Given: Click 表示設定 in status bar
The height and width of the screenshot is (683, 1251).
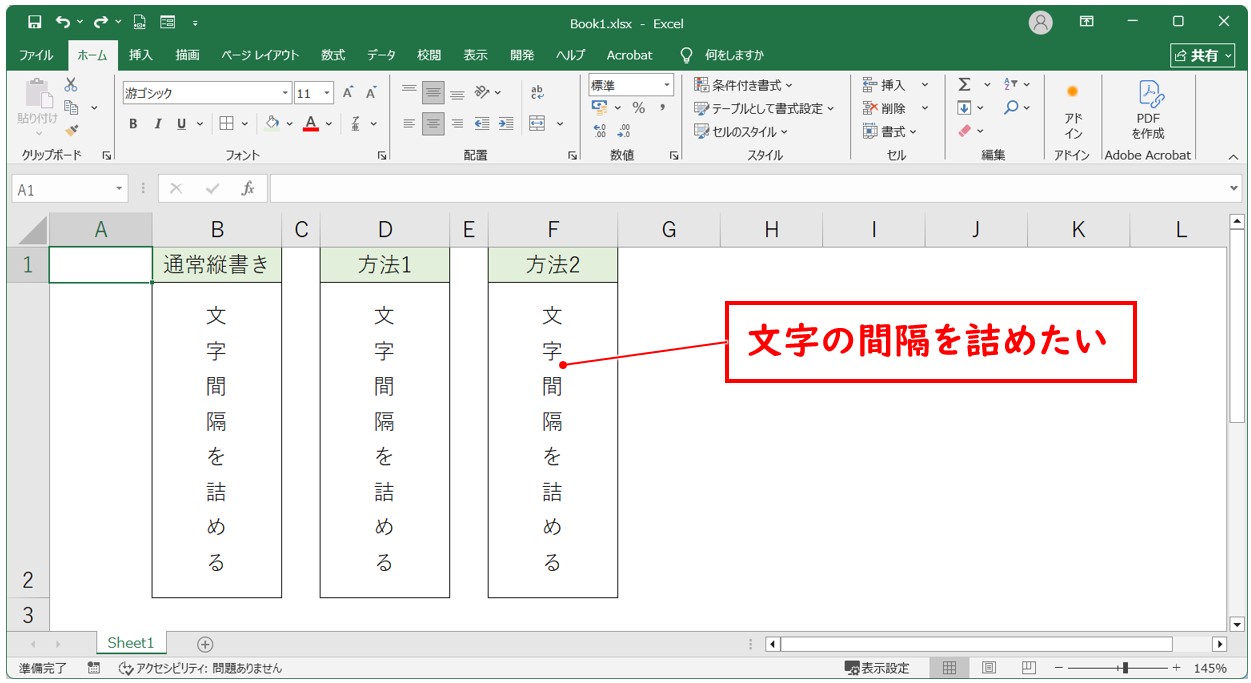Looking at the screenshot, I should tap(877, 668).
